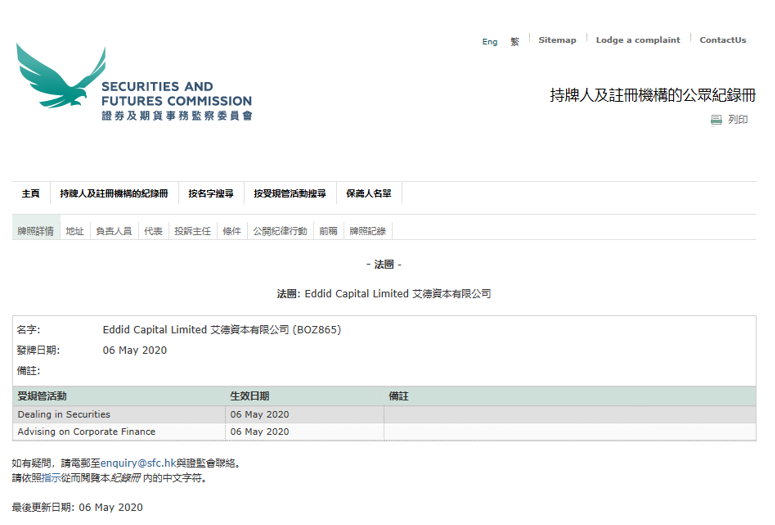
Task: Select the 條件 tab
Action: [x=232, y=231]
